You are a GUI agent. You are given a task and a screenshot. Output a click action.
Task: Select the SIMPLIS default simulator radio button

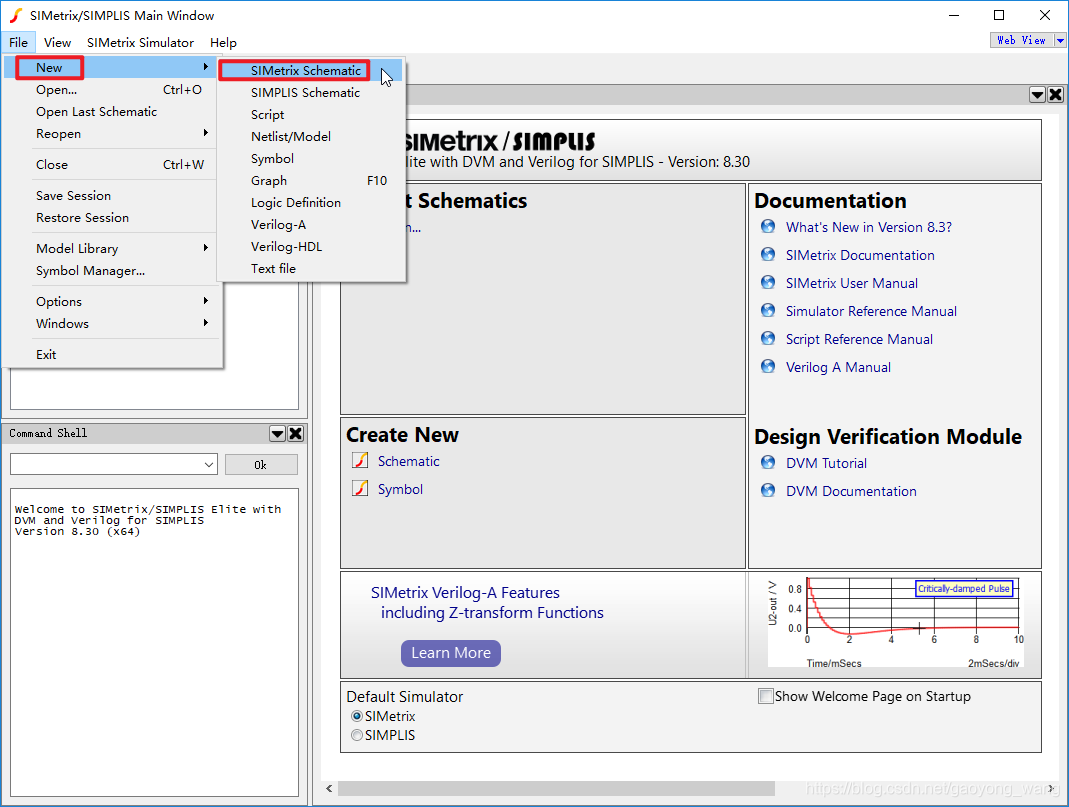[x=357, y=735]
